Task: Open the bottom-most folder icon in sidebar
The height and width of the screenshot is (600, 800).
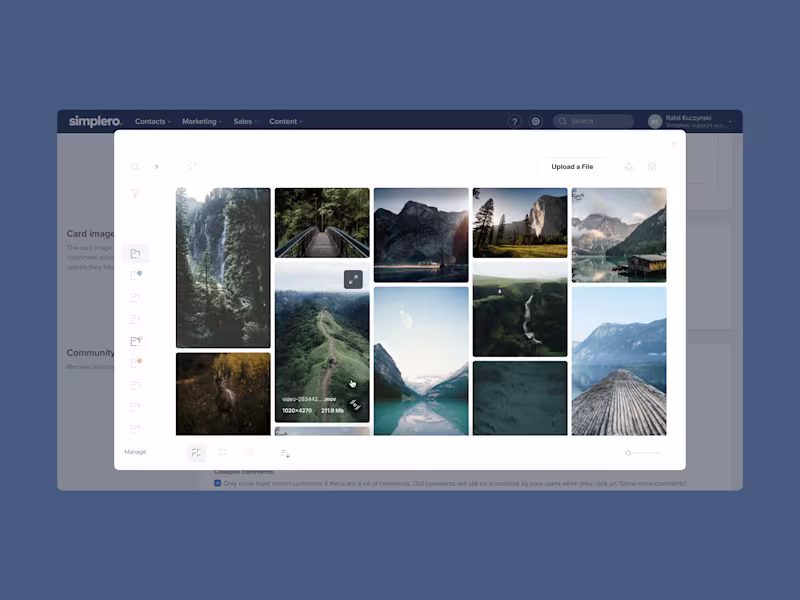Action: pos(135,429)
